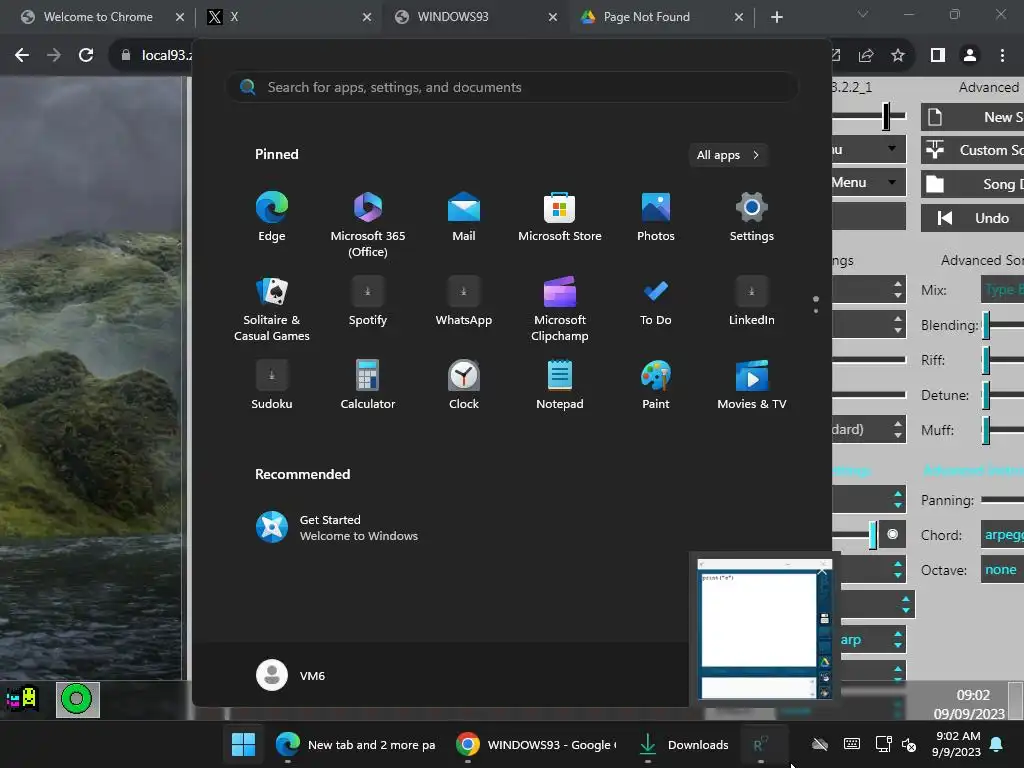Switch to Edge 'New tab and 2 more' taskbar item
The width and height of the screenshot is (1024, 768).
tap(355, 744)
